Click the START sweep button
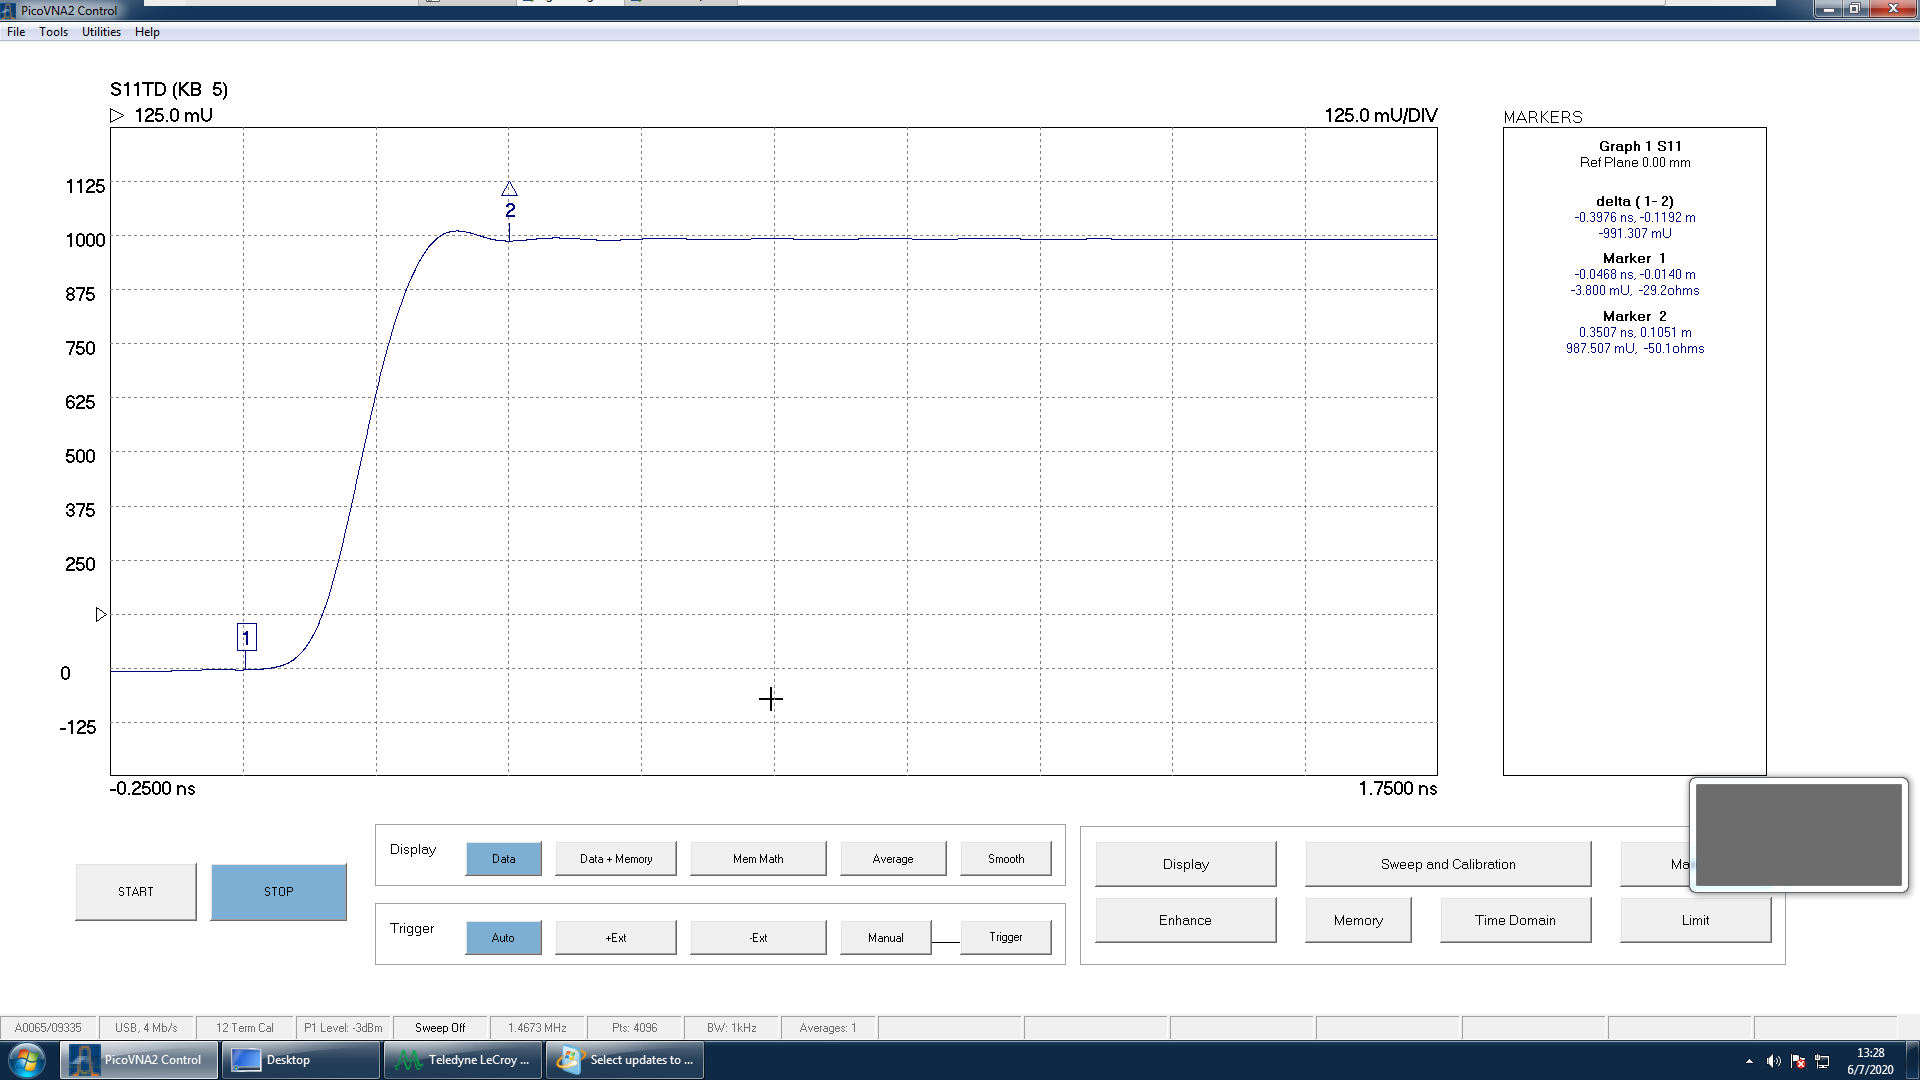 click(136, 891)
